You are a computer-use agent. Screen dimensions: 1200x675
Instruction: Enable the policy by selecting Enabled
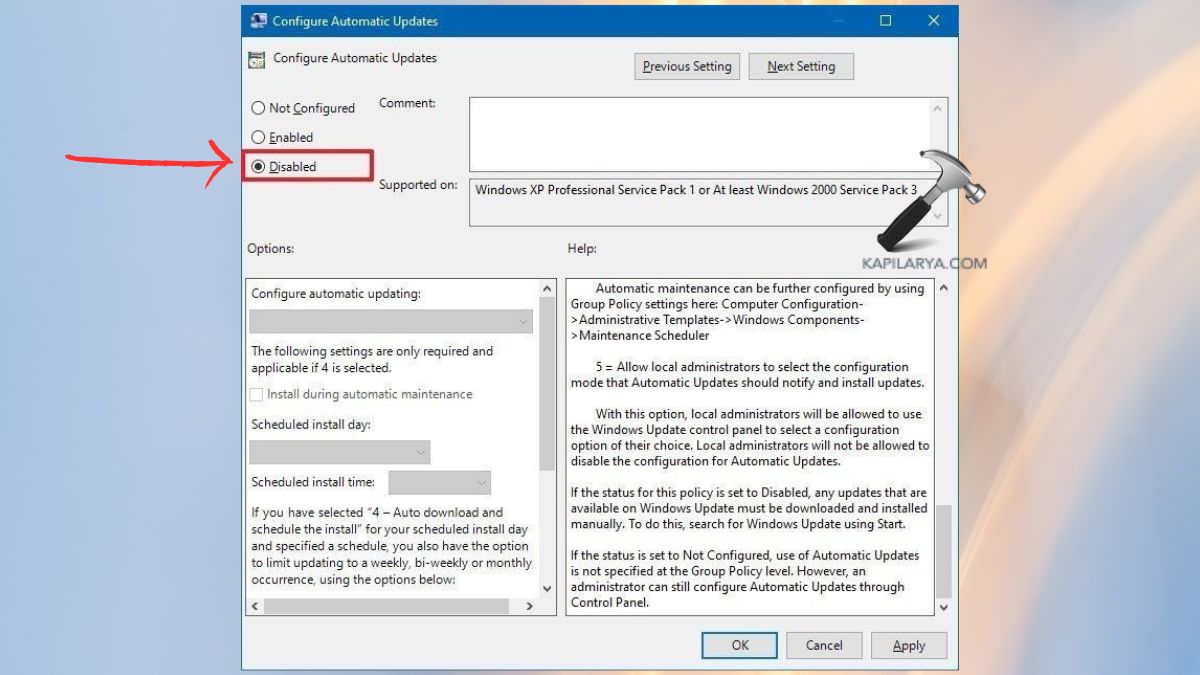click(257, 137)
